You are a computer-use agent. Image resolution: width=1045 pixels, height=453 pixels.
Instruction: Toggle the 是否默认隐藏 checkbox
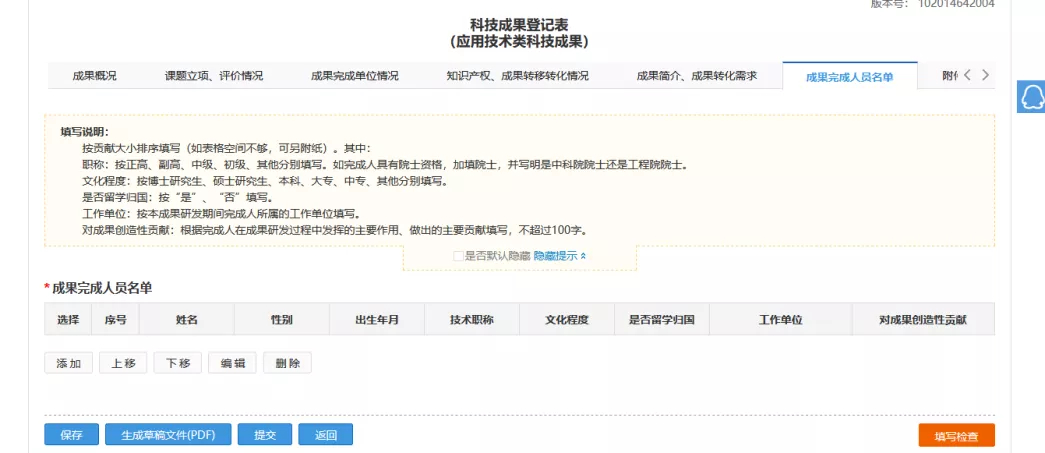[458, 256]
